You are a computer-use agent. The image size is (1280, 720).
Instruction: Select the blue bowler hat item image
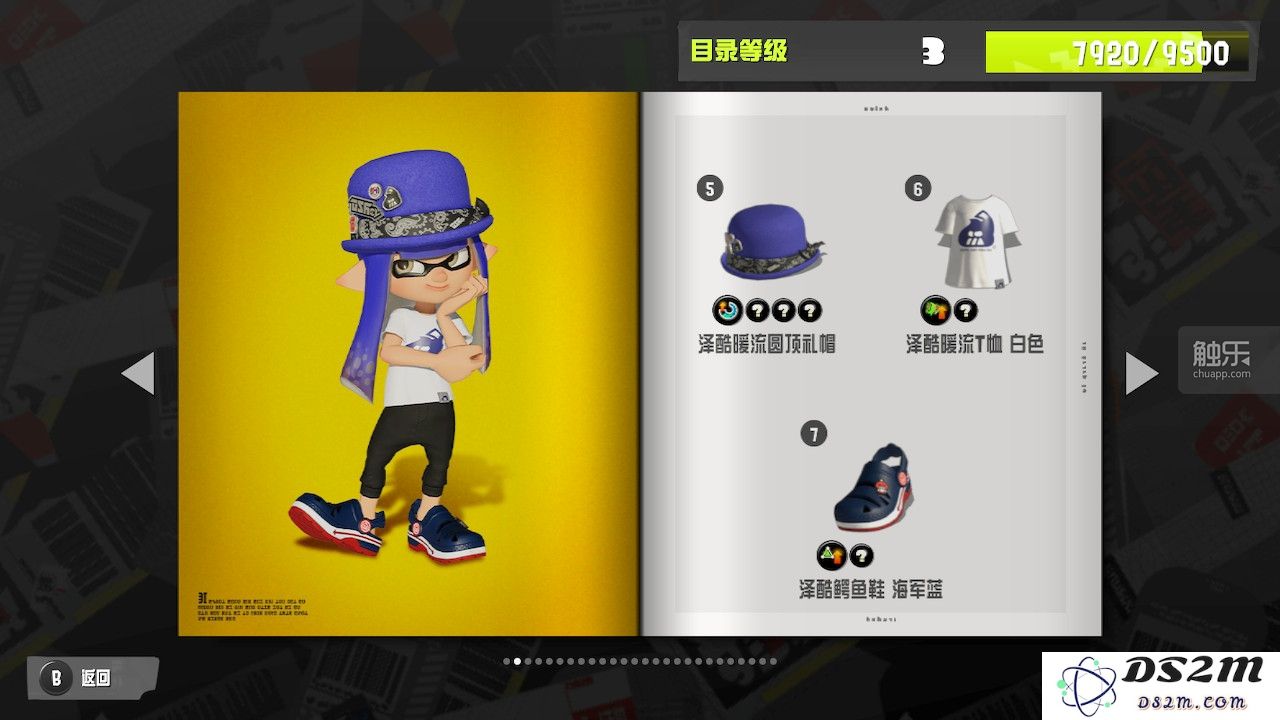tap(772, 241)
